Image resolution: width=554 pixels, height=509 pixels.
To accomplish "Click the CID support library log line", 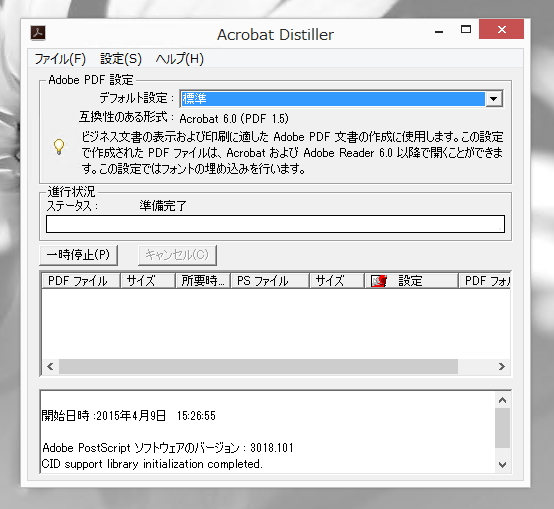I will [x=152, y=464].
